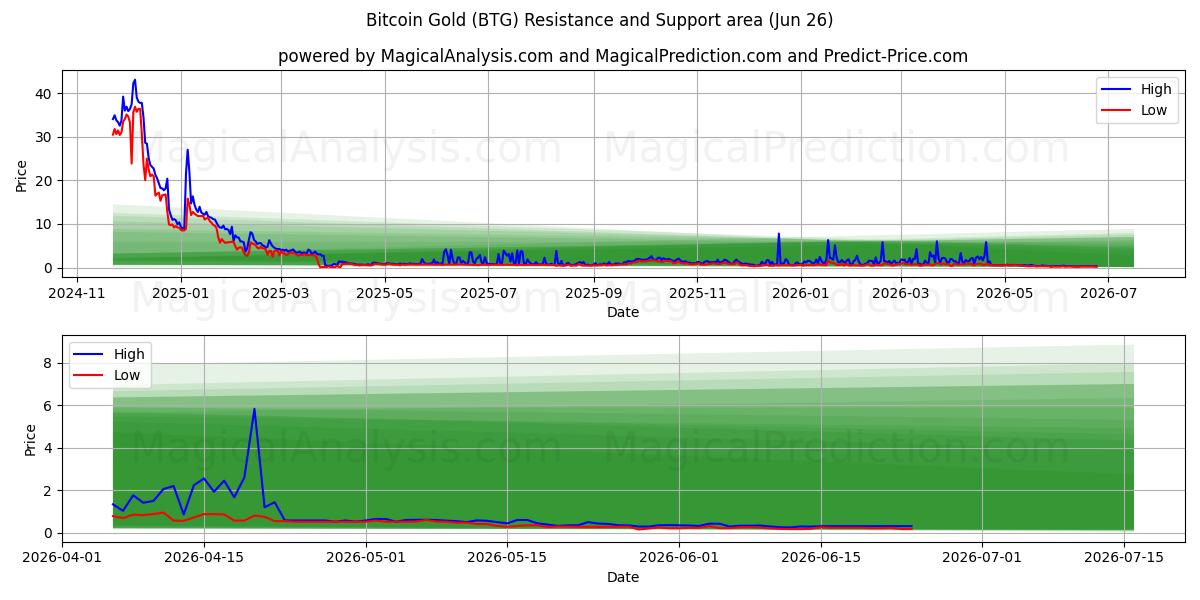Image resolution: width=1200 pixels, height=600 pixels.
Task: Click the '2025-01' x-axis label on the top chart
Action: [181, 293]
